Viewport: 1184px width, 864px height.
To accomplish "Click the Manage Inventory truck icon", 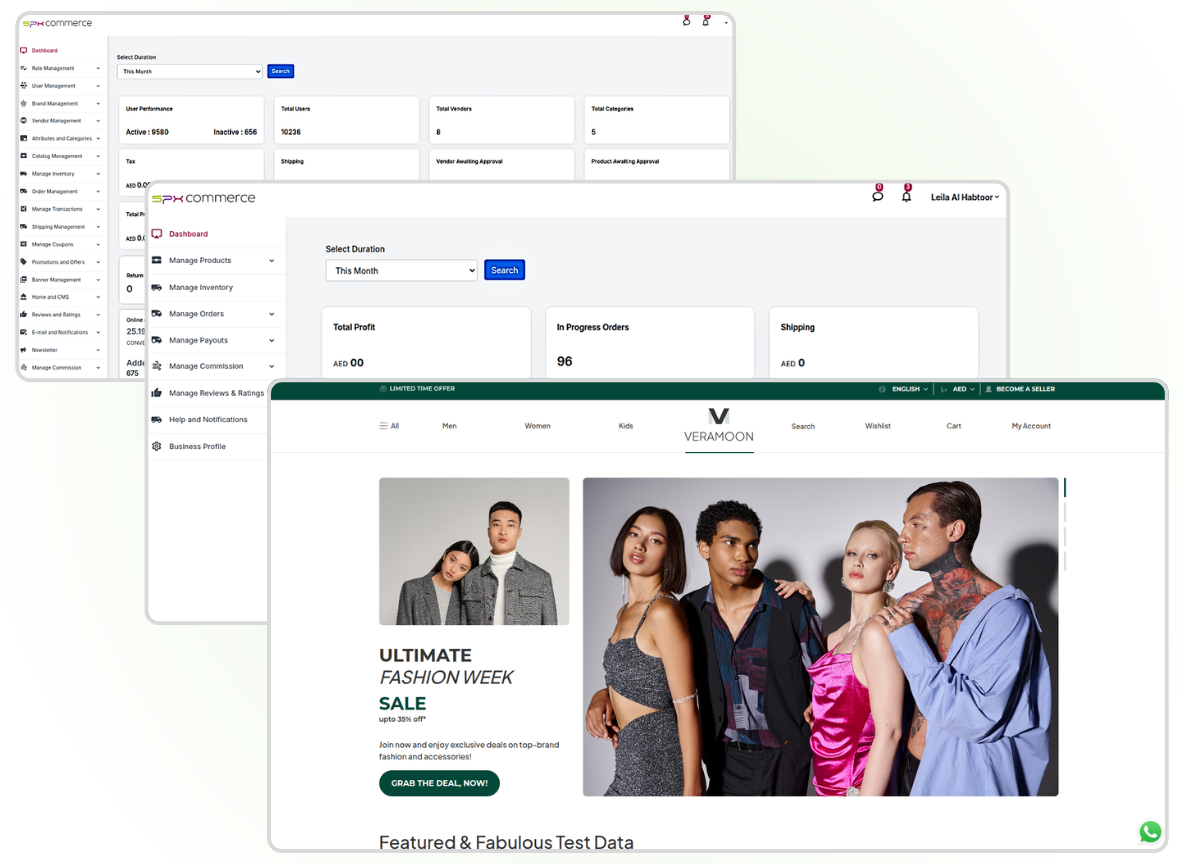I will [157, 287].
